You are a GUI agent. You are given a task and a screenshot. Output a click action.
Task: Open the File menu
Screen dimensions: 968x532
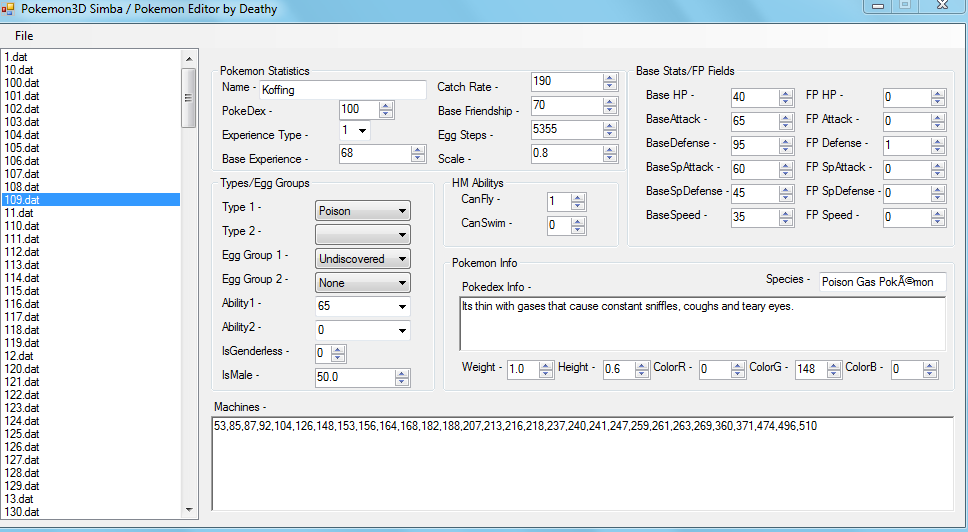pos(24,36)
